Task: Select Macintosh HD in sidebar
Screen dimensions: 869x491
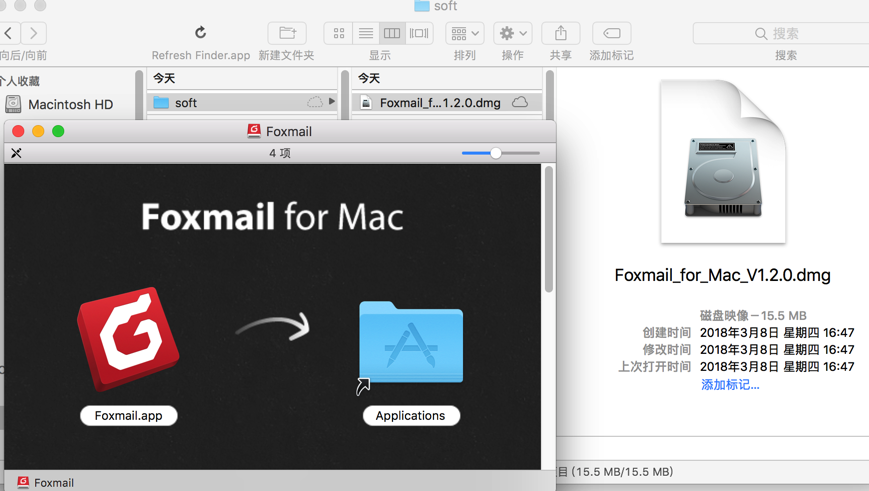Action: pyautogui.click(x=68, y=104)
